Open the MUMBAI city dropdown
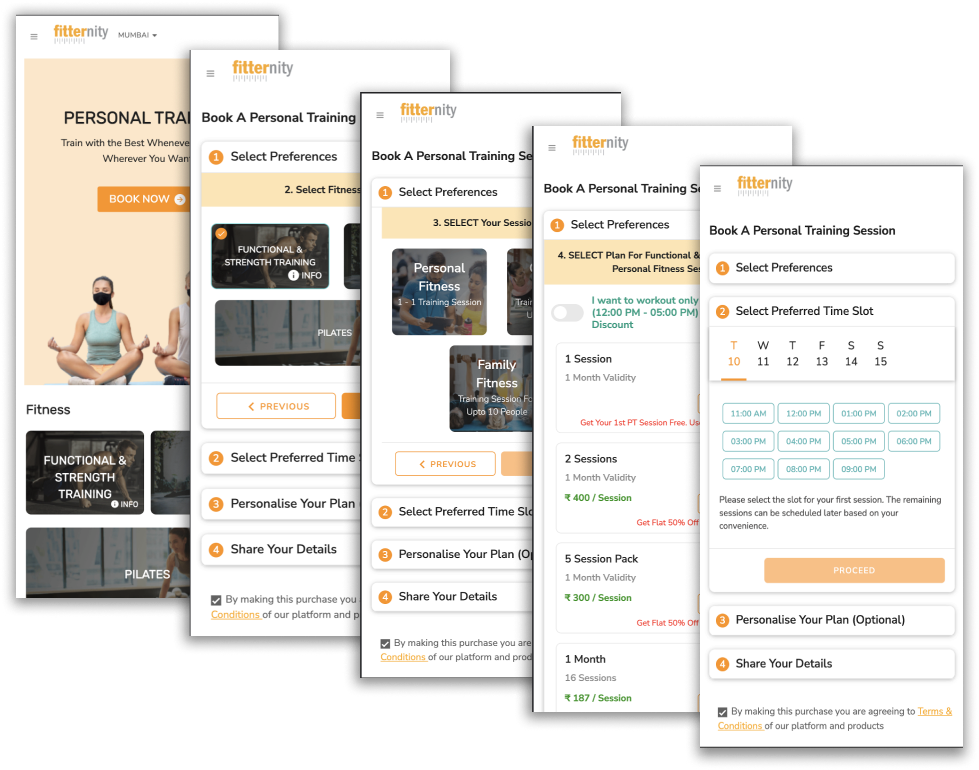 pyautogui.click(x=137, y=35)
